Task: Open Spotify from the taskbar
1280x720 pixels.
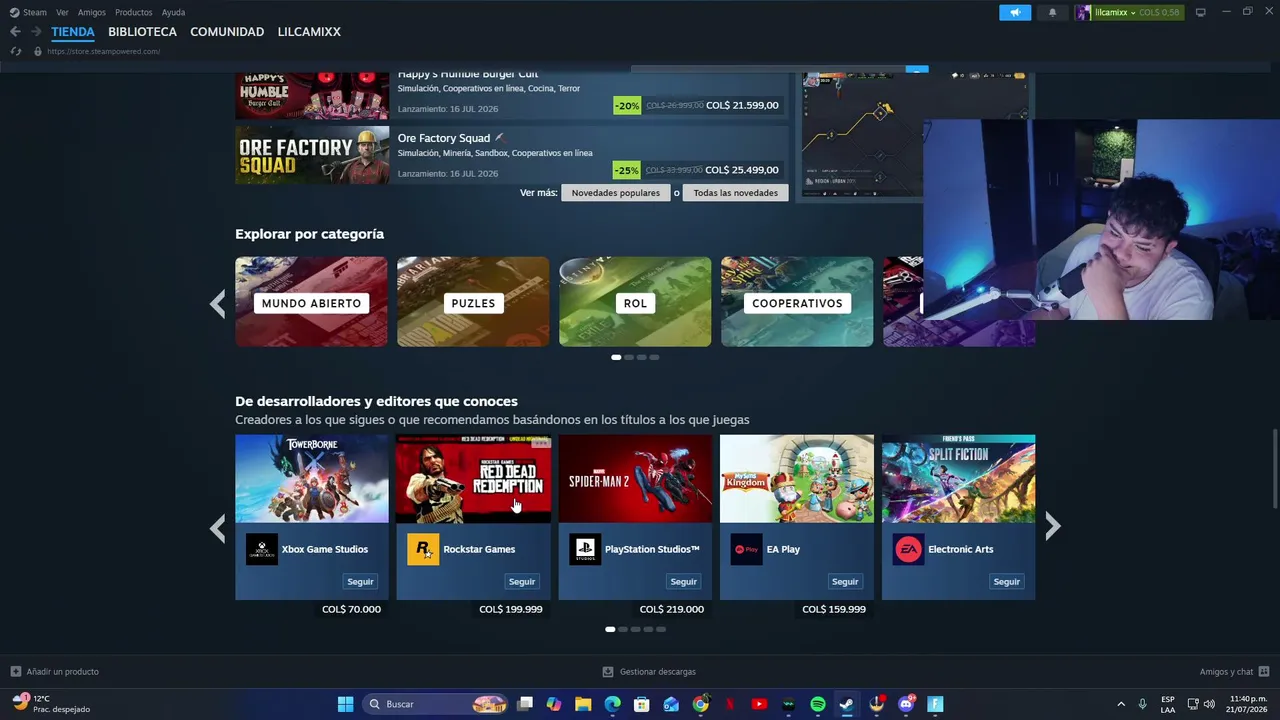Action: pos(818,704)
